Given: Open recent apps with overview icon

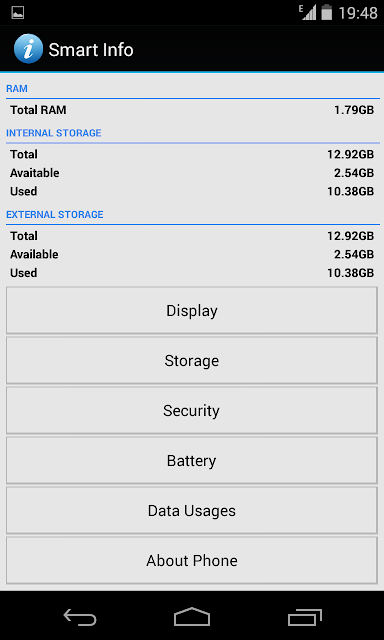Looking at the screenshot, I should point(304,616).
